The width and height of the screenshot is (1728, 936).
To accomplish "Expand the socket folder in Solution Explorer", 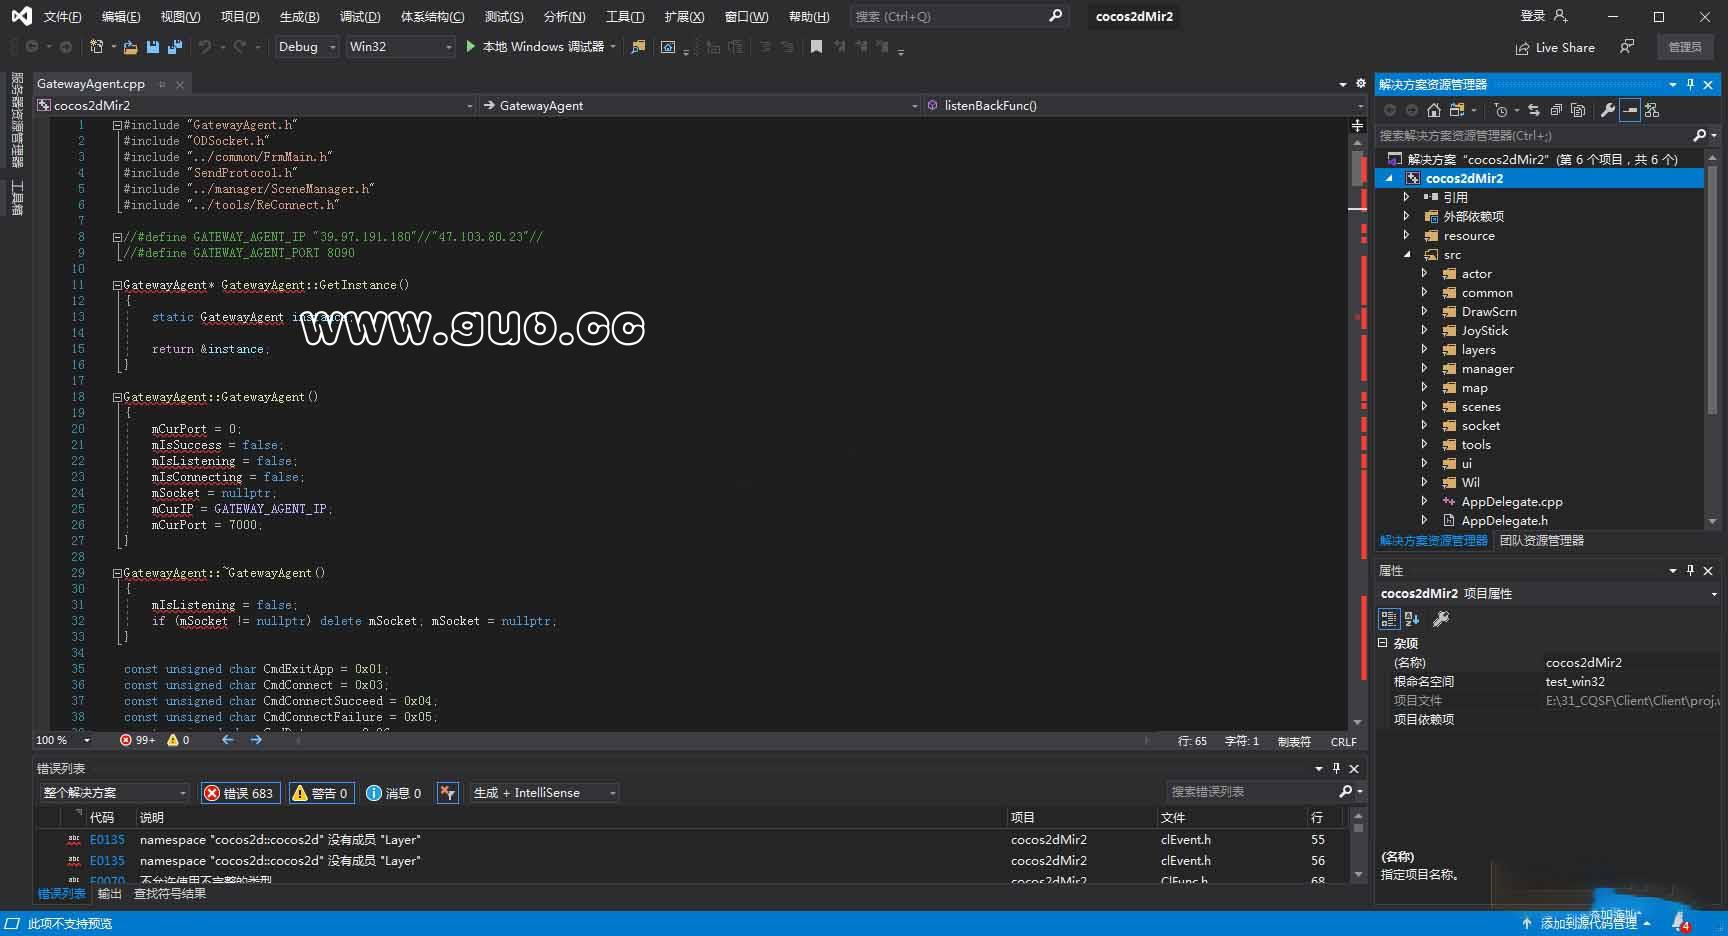I will pyautogui.click(x=1424, y=426).
